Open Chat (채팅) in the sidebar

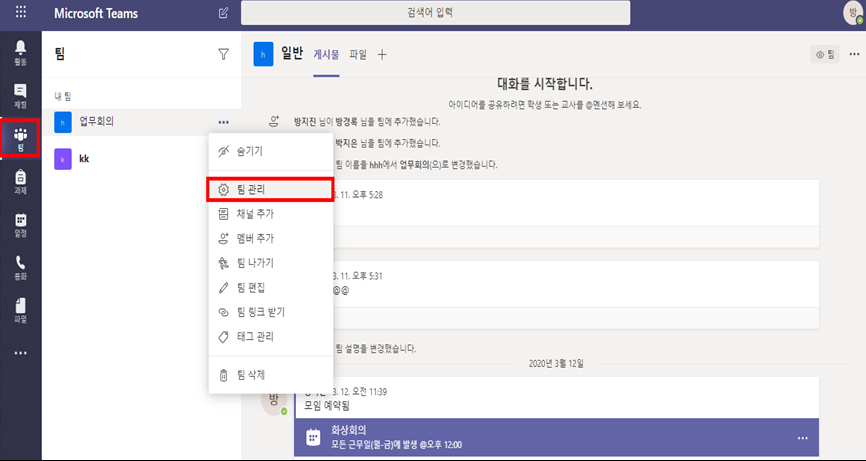click(x=20, y=96)
